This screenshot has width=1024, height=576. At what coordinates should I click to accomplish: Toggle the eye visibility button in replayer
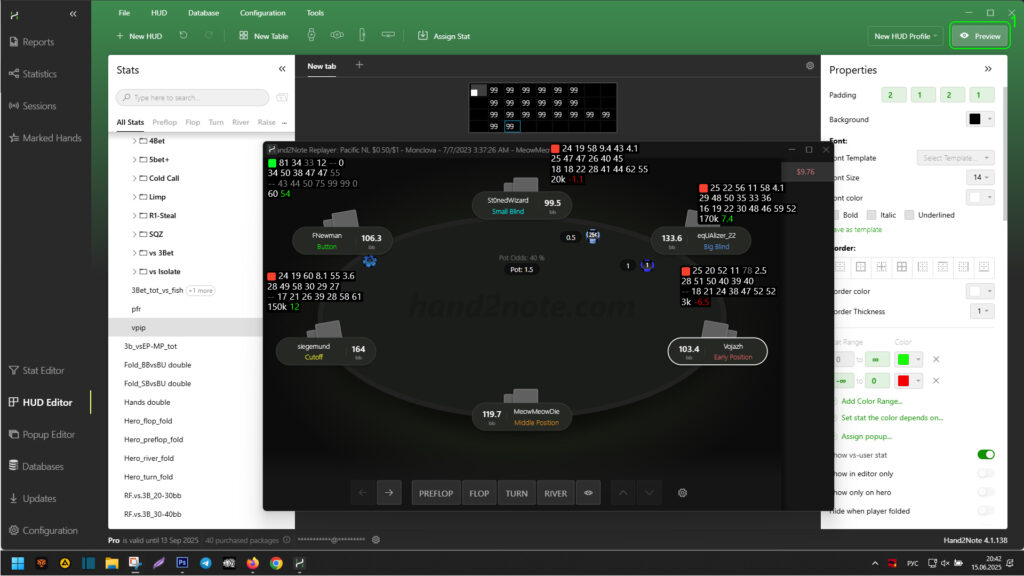point(588,493)
